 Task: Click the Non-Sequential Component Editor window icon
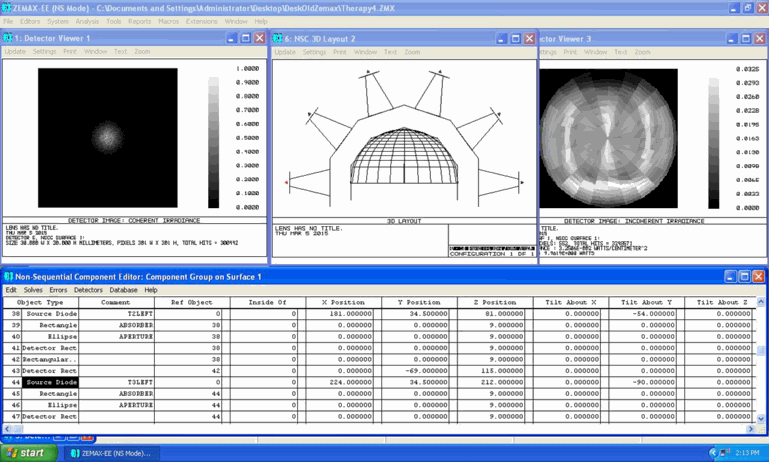pos(8,276)
